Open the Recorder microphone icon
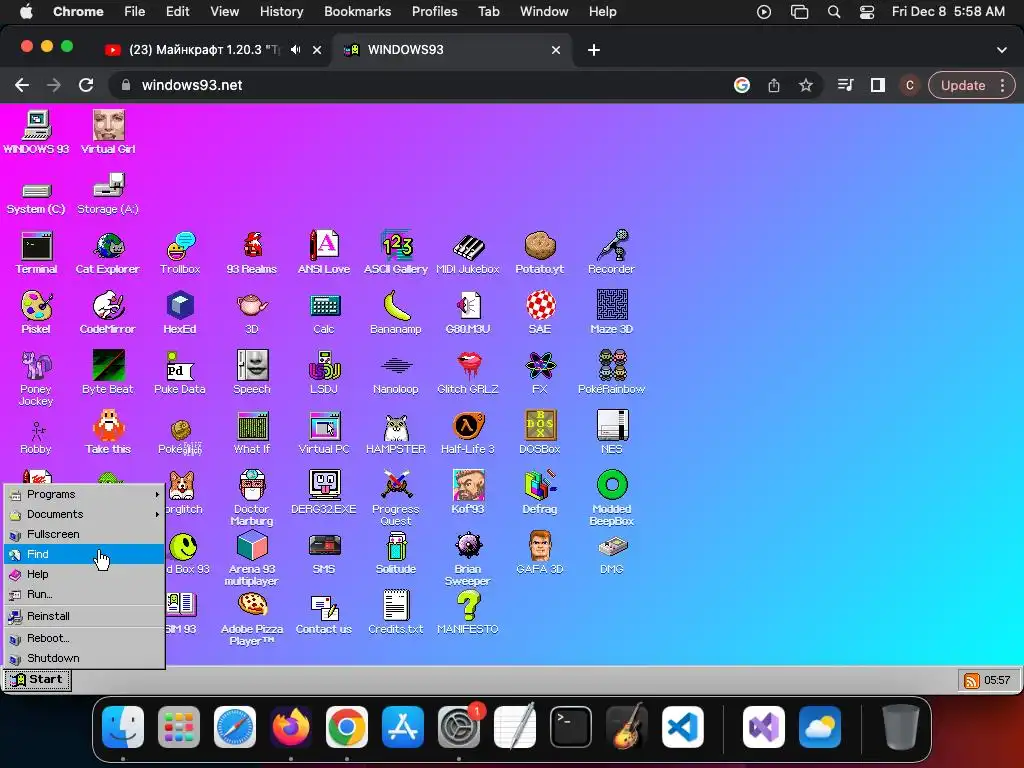1024x768 pixels. (x=611, y=253)
